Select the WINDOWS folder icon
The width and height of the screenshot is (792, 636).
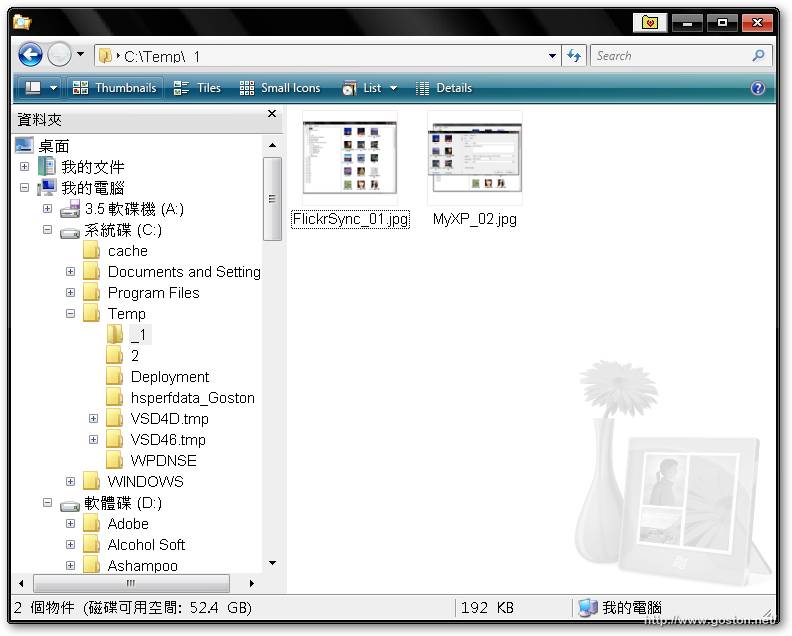coord(91,481)
